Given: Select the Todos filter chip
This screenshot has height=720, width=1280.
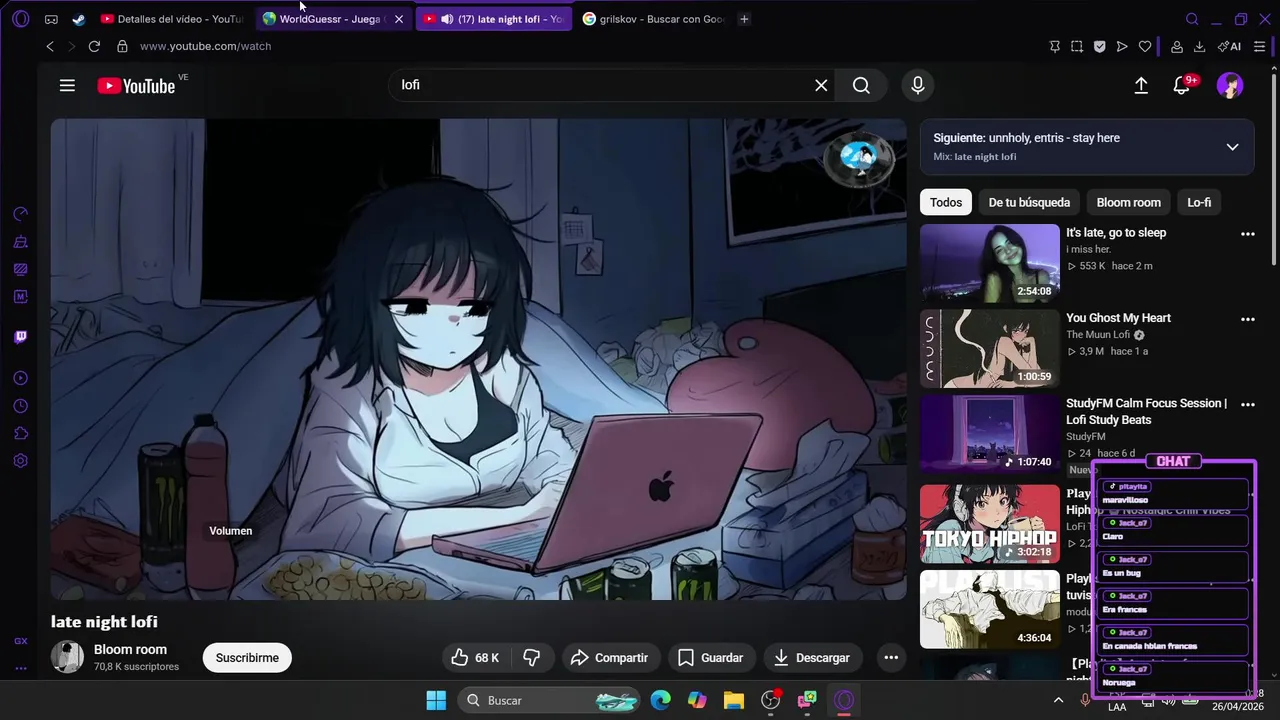Looking at the screenshot, I should click(945, 202).
